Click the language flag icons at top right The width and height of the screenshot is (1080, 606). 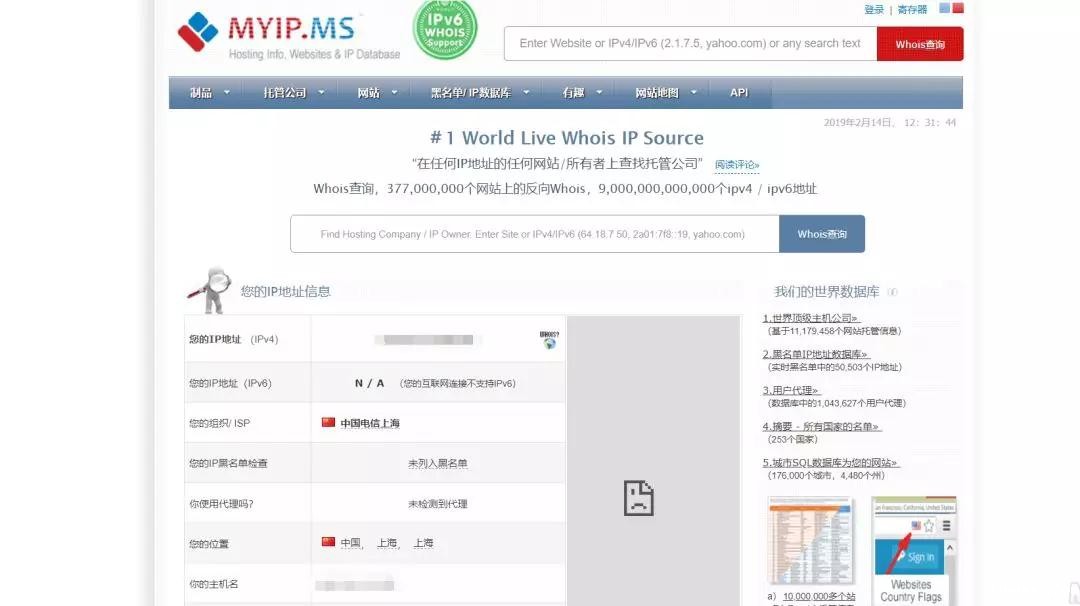click(951, 9)
